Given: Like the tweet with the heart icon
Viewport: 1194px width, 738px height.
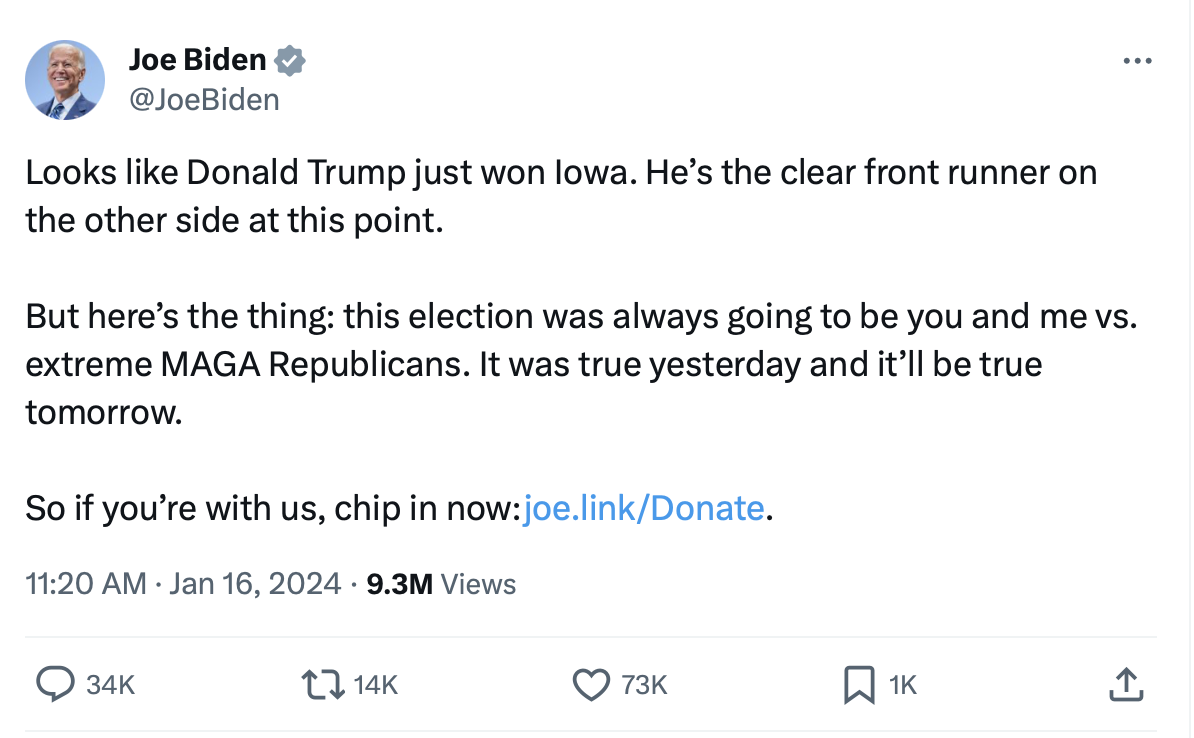Looking at the screenshot, I should pyautogui.click(x=590, y=684).
